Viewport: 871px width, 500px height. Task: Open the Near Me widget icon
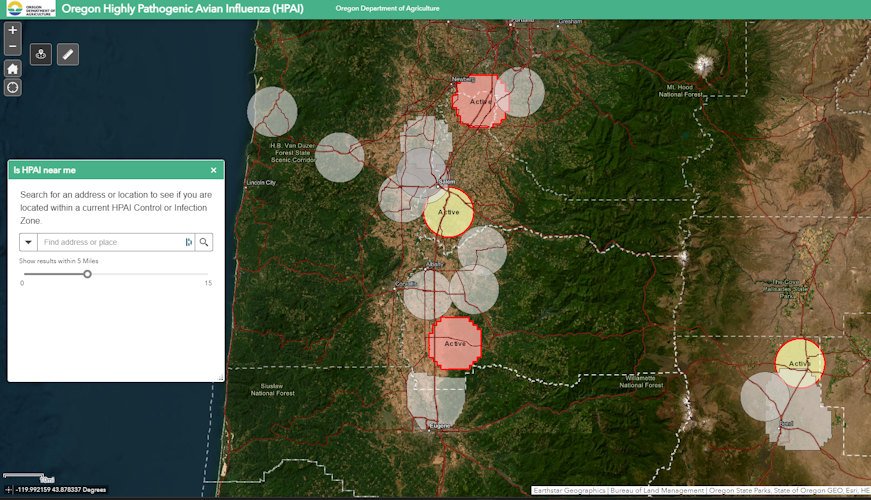(42, 54)
